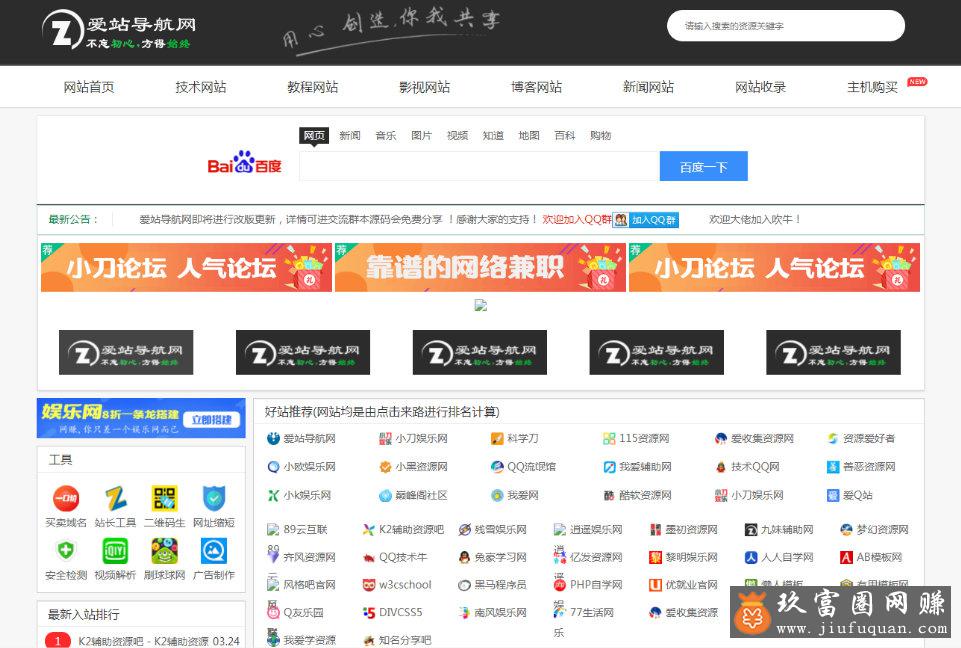961x648 pixels.
Task: Open the 网址缩短 shield icon
Action: coord(214,498)
